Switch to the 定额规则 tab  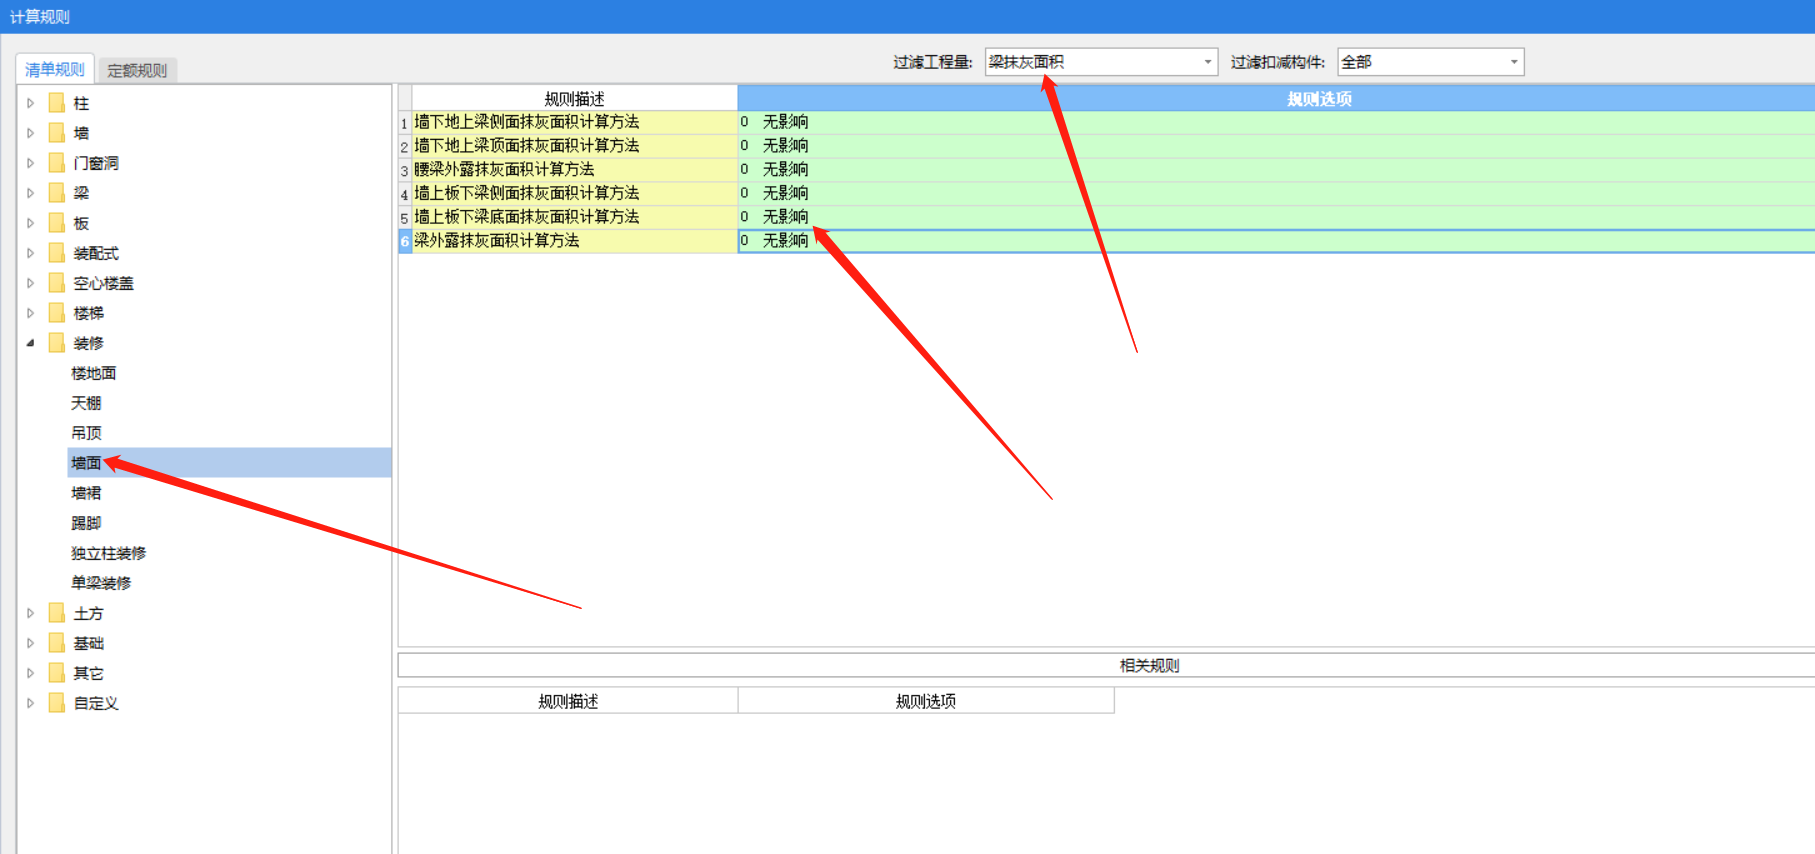click(137, 70)
